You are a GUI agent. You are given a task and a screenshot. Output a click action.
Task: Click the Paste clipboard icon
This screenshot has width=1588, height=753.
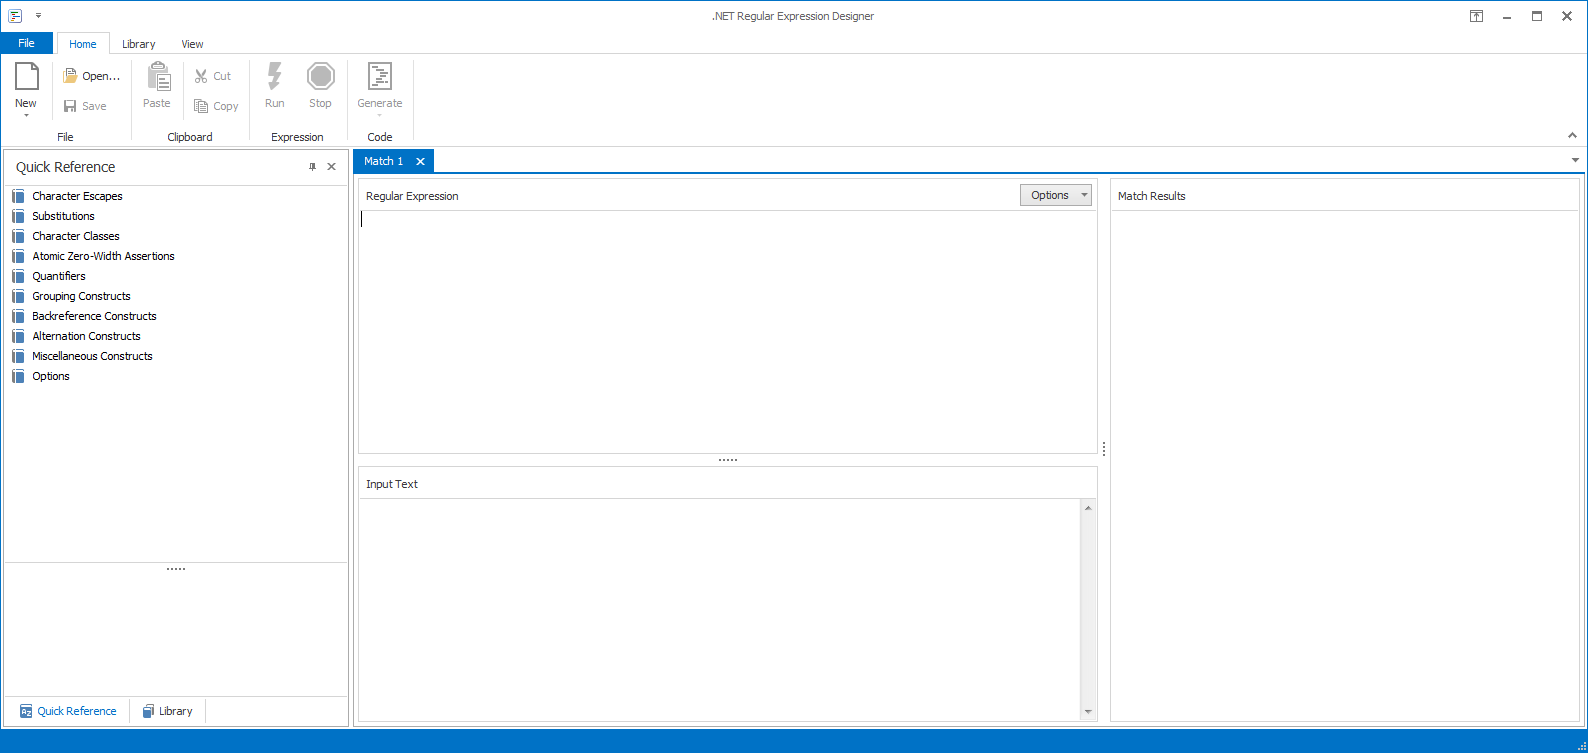coord(157,77)
